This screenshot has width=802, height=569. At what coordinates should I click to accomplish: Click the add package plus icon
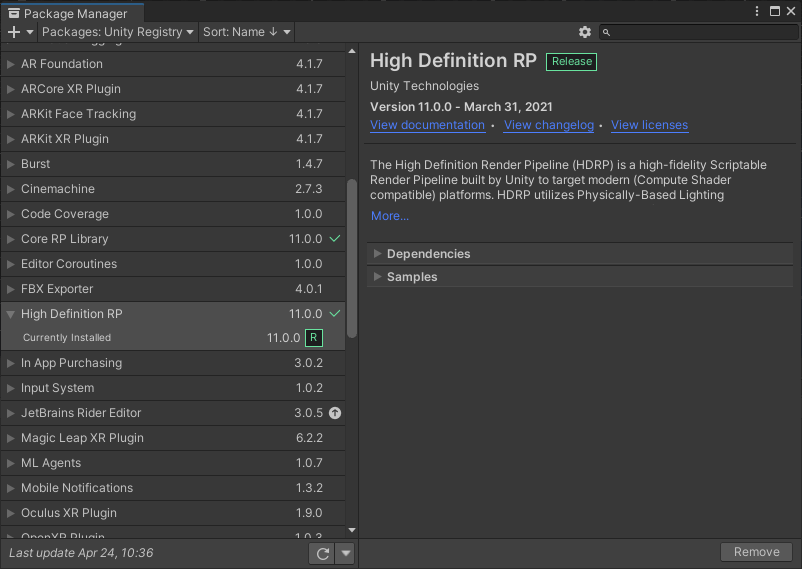14,32
